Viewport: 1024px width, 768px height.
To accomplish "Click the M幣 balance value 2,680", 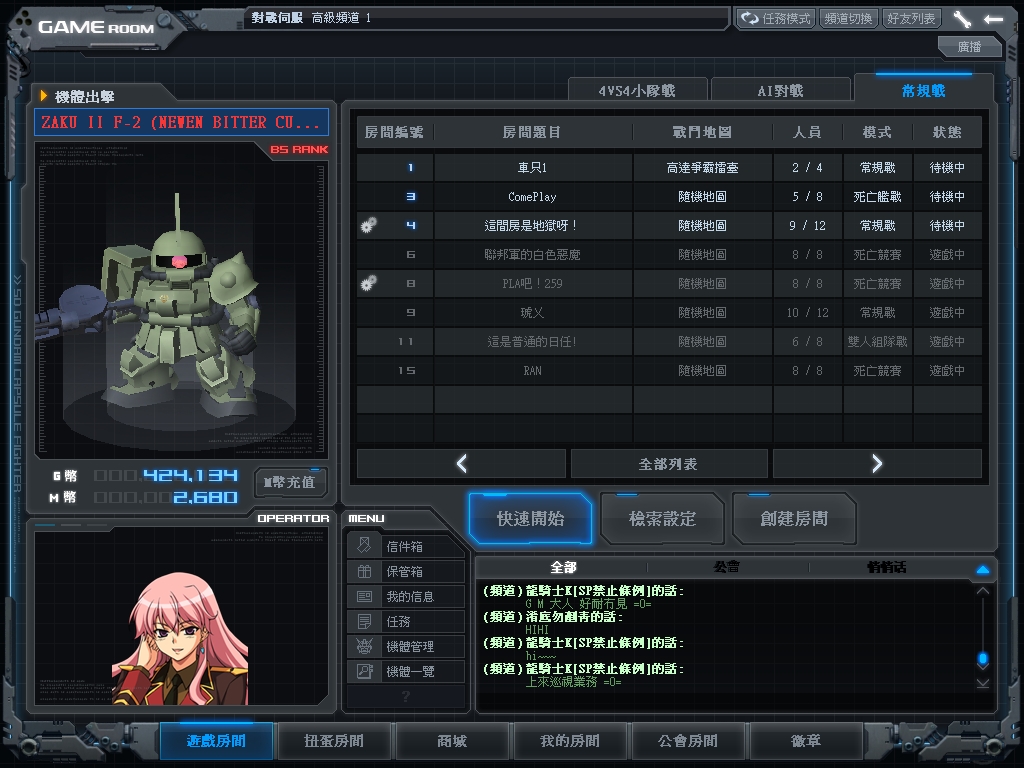I will click(205, 498).
